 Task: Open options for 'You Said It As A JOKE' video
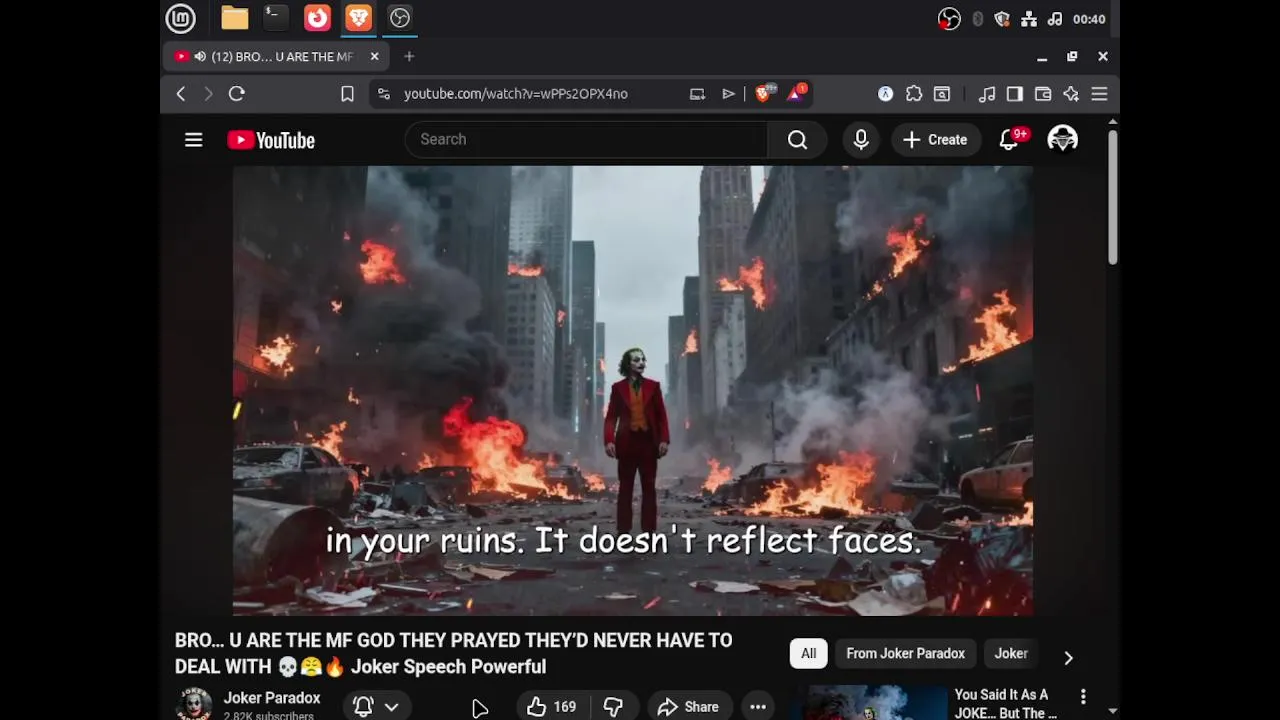tap(1083, 696)
